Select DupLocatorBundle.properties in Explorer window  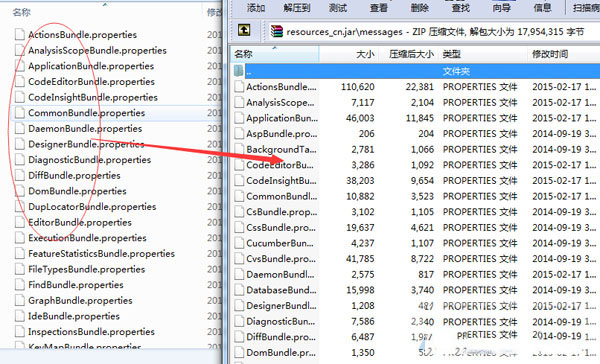(92, 207)
